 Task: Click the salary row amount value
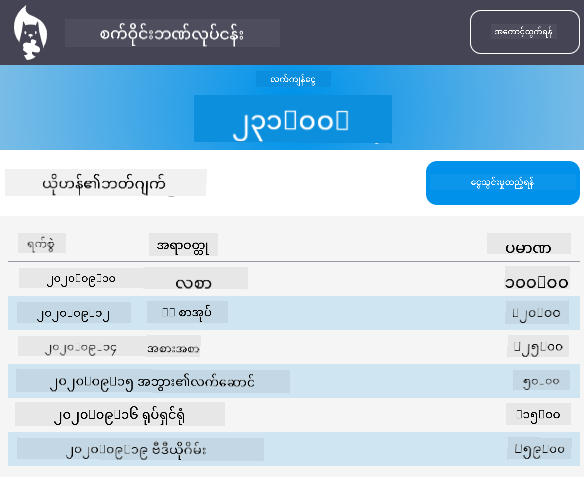[x=537, y=278]
